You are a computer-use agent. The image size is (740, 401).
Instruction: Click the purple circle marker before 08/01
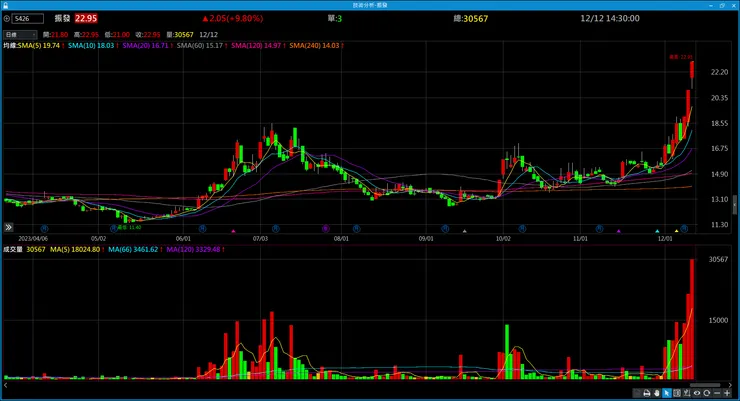coord(325,228)
